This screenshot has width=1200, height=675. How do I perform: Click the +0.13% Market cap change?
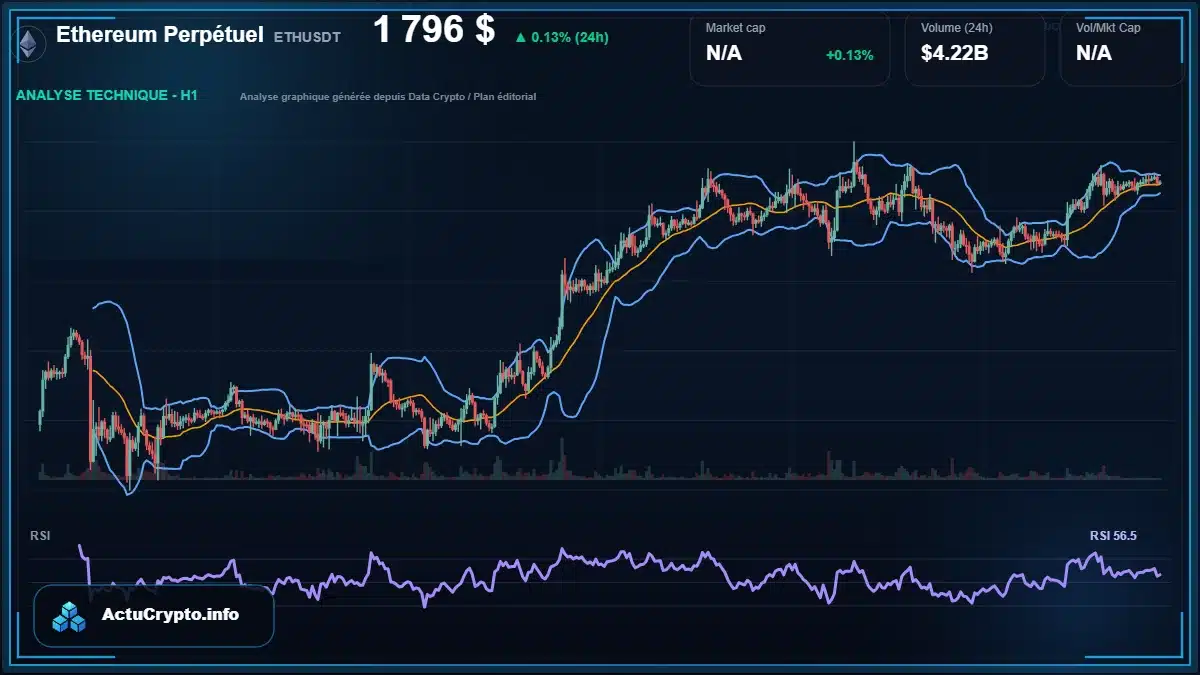tap(849, 55)
